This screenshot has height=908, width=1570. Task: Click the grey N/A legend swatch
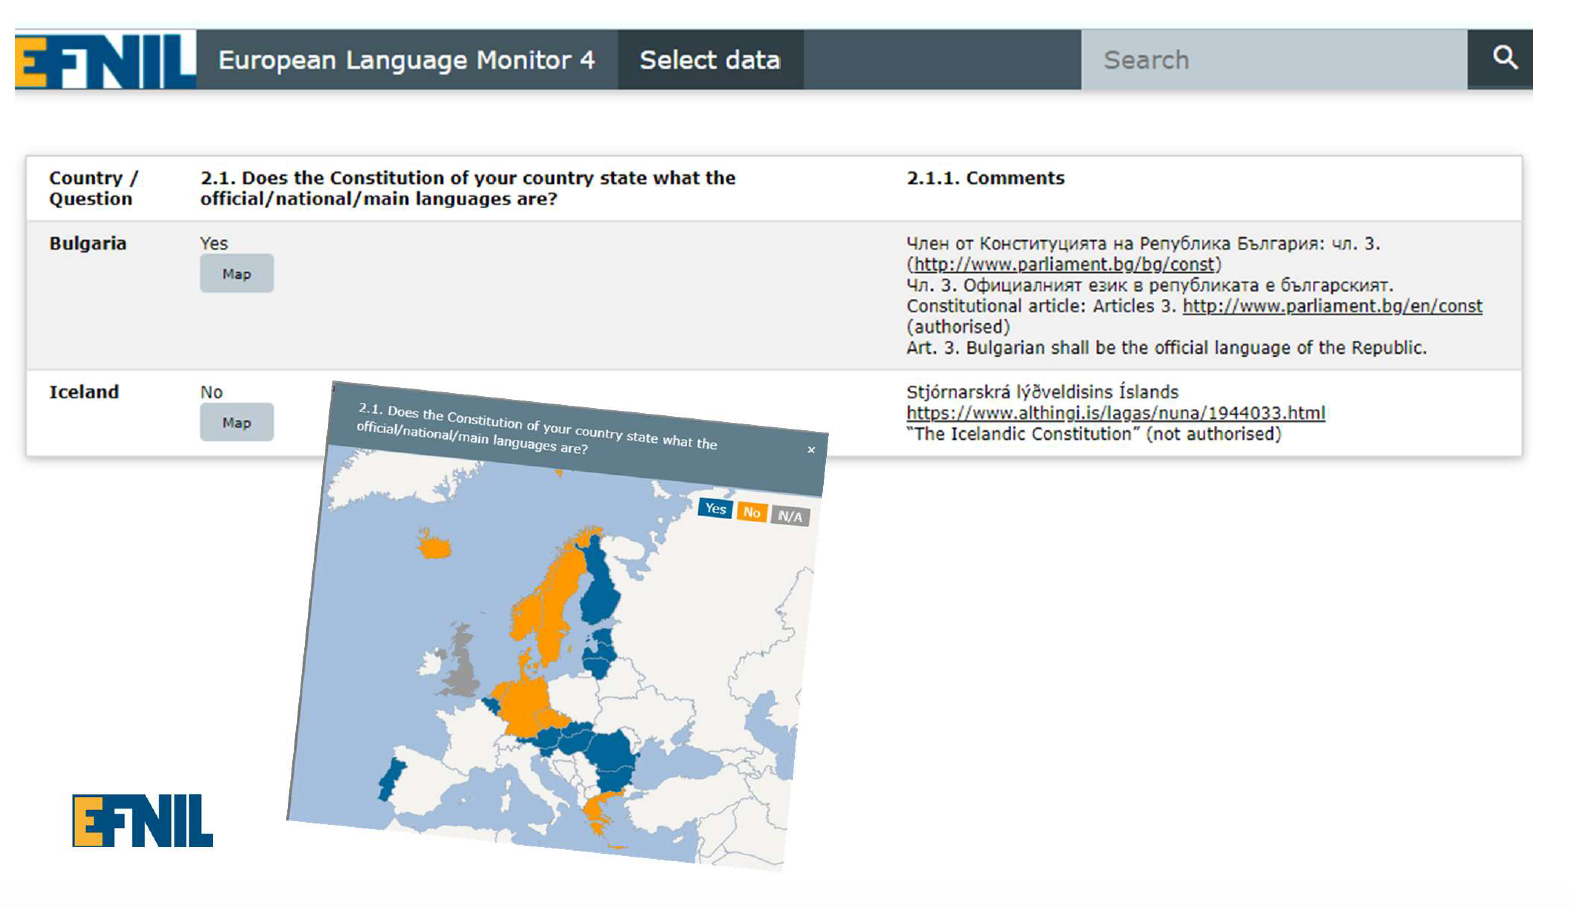pos(790,516)
